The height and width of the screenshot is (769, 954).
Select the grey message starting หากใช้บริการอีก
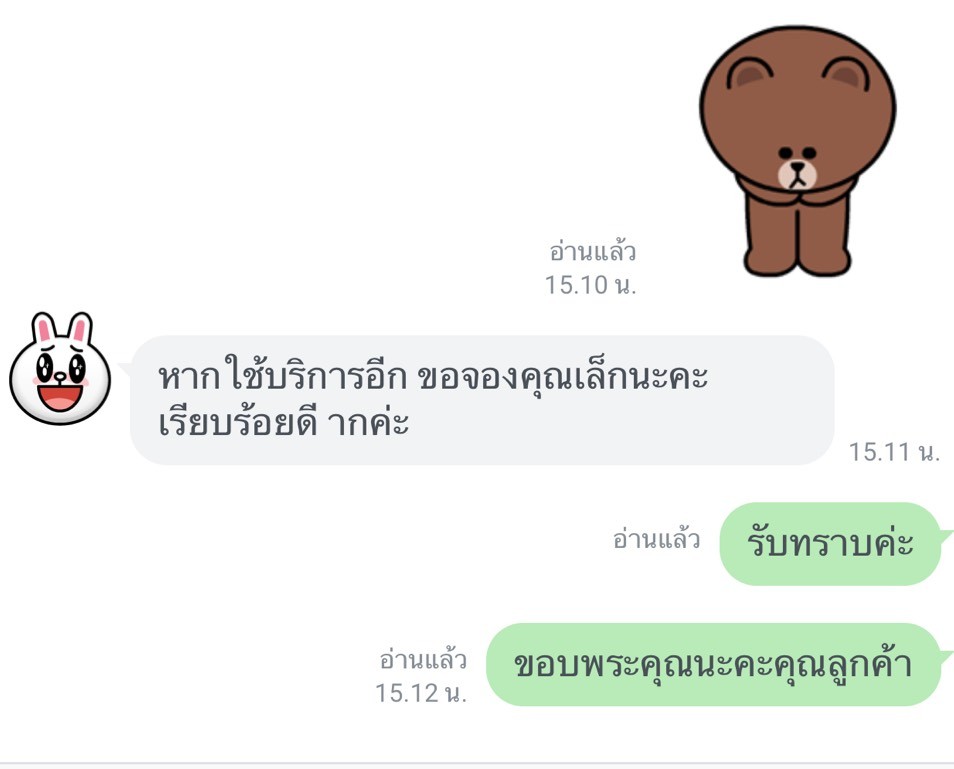point(482,400)
